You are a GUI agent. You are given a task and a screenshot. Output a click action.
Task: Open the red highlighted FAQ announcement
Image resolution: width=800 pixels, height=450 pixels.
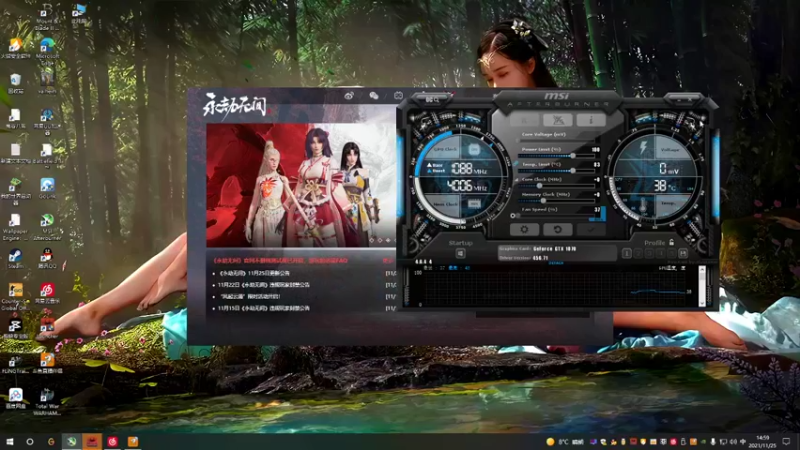[280, 260]
